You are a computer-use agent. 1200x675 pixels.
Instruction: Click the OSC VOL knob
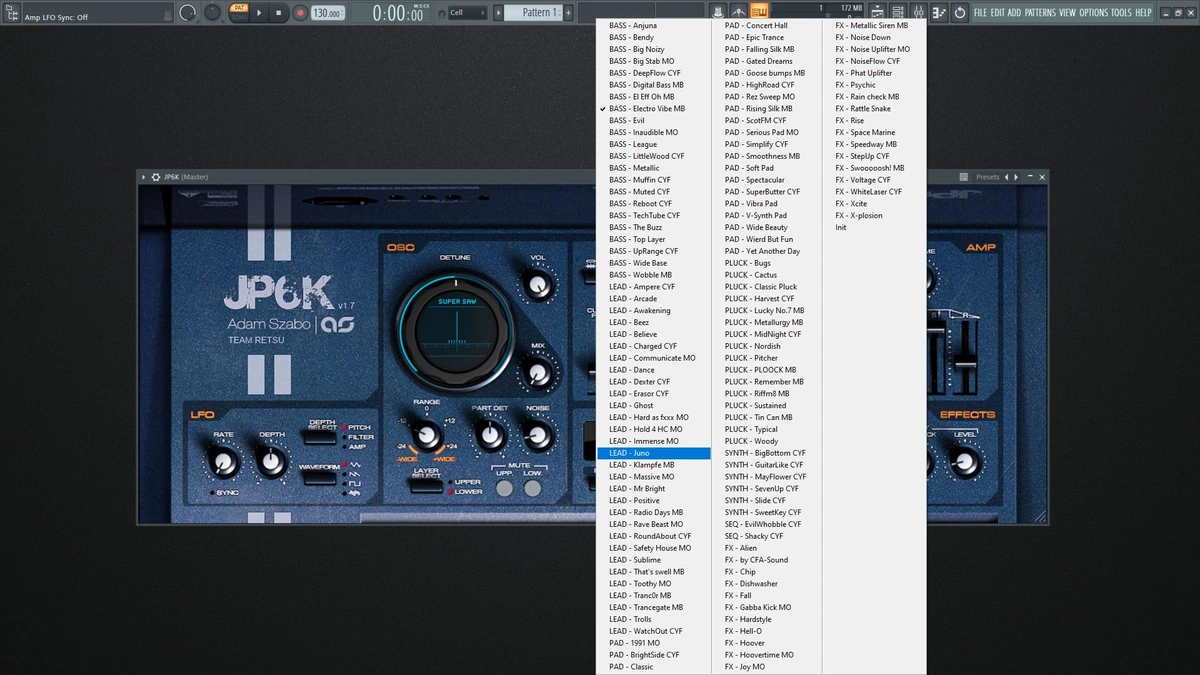pyautogui.click(x=538, y=284)
